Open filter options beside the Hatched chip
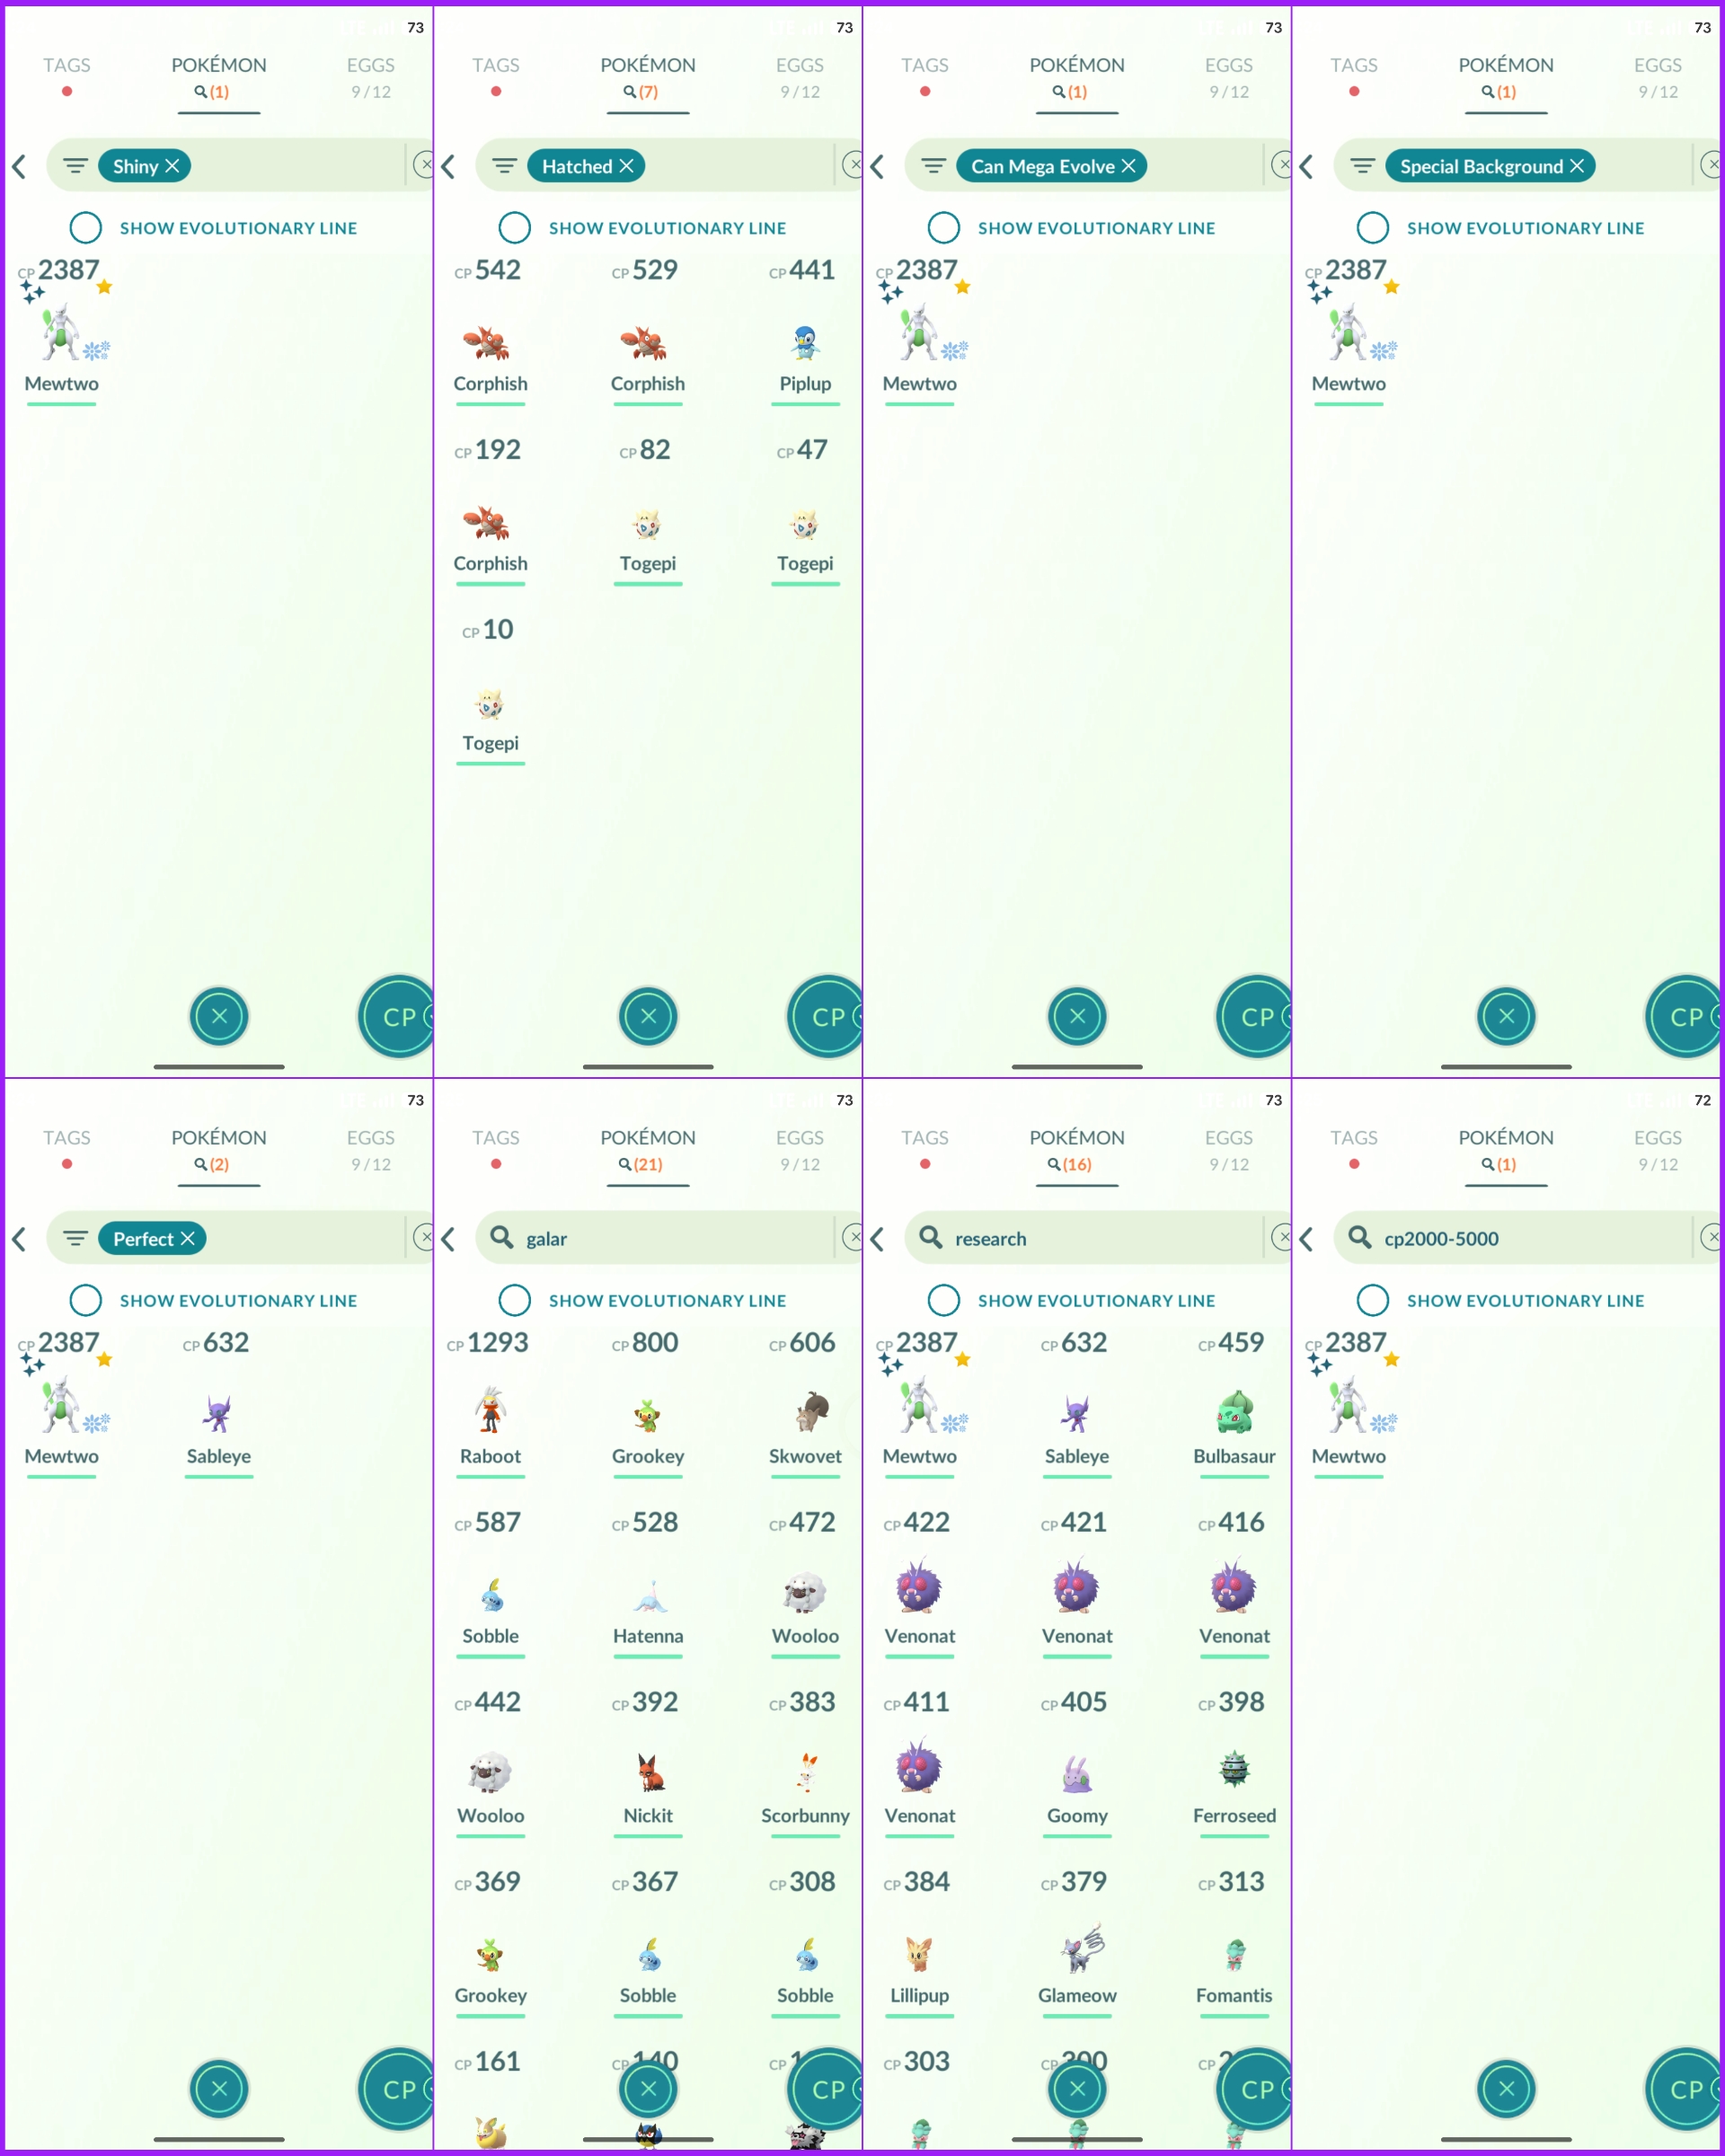This screenshot has width=1725, height=2156. coord(504,166)
